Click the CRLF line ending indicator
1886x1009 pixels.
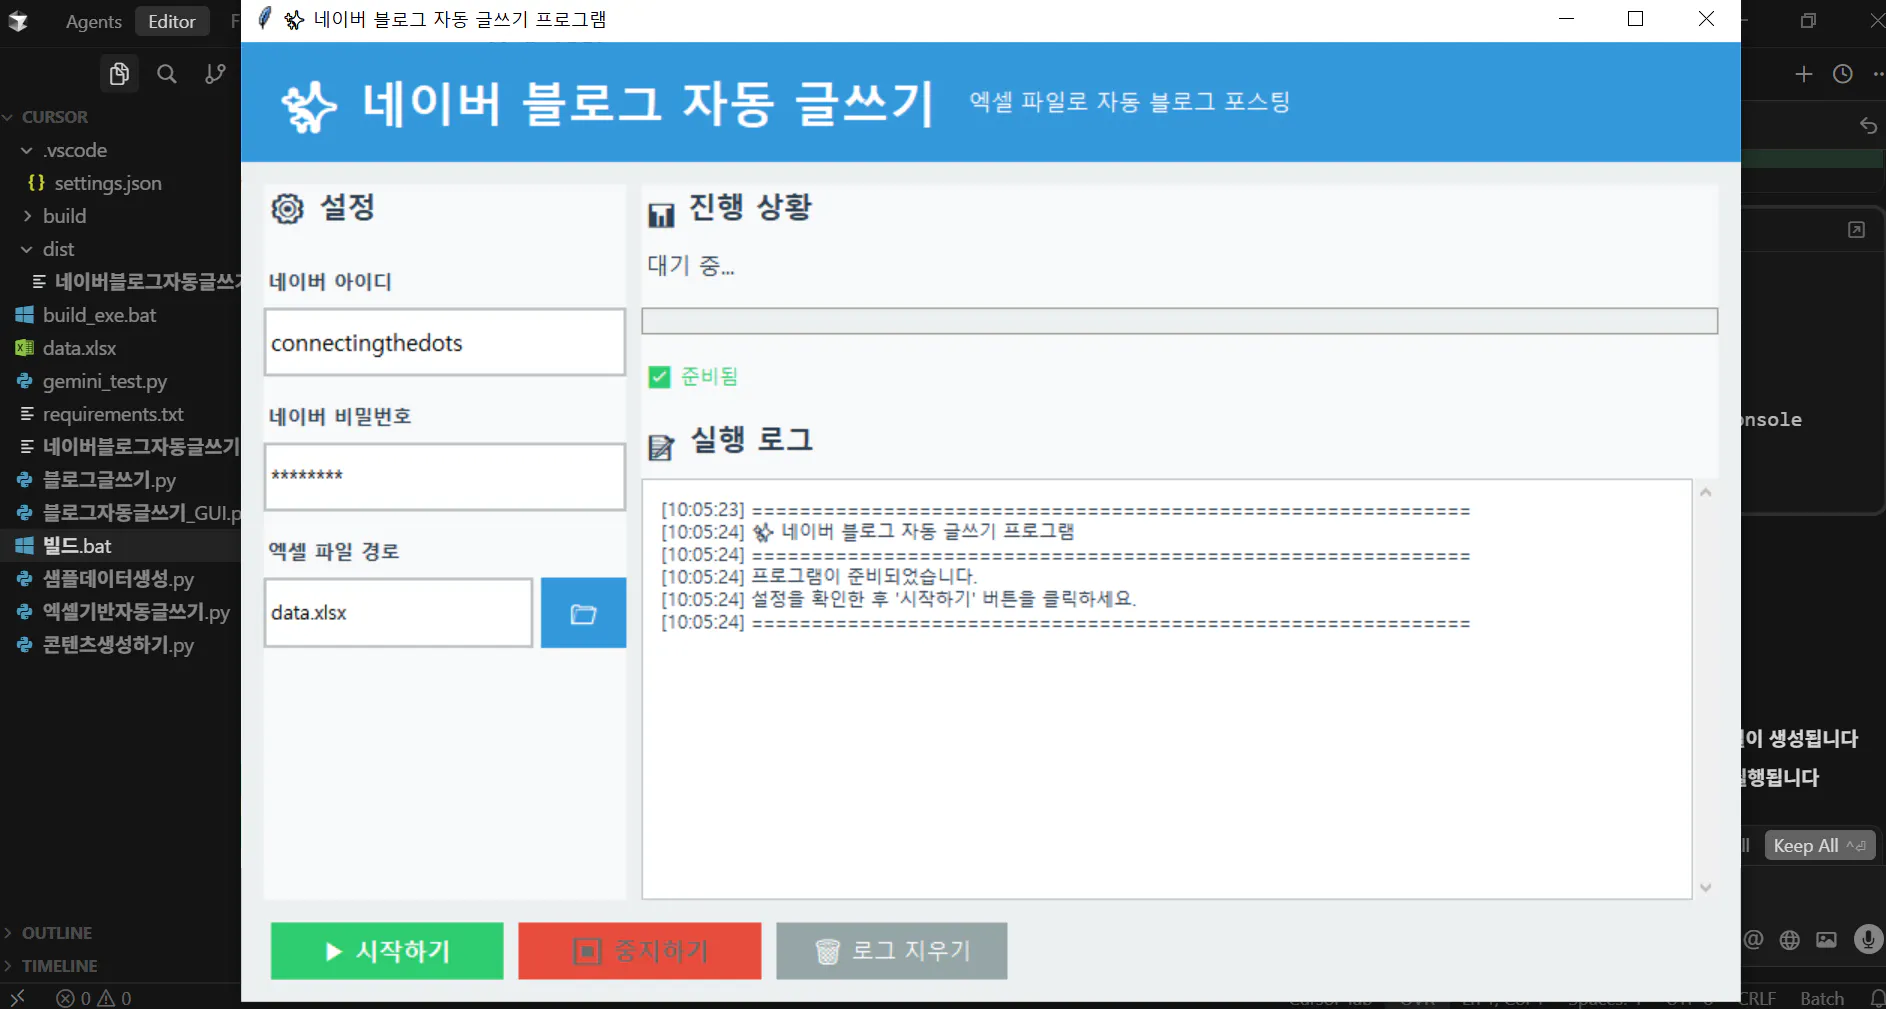(1758, 998)
